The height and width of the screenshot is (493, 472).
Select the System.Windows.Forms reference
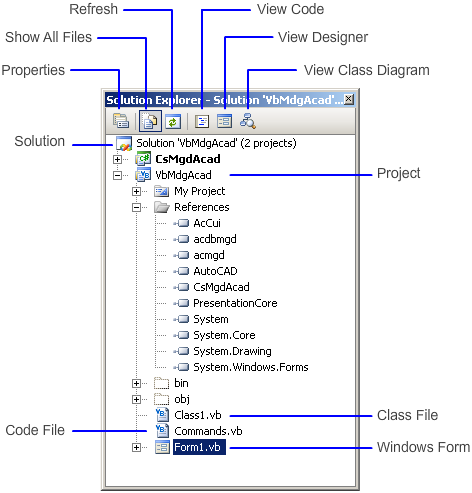click(x=251, y=367)
